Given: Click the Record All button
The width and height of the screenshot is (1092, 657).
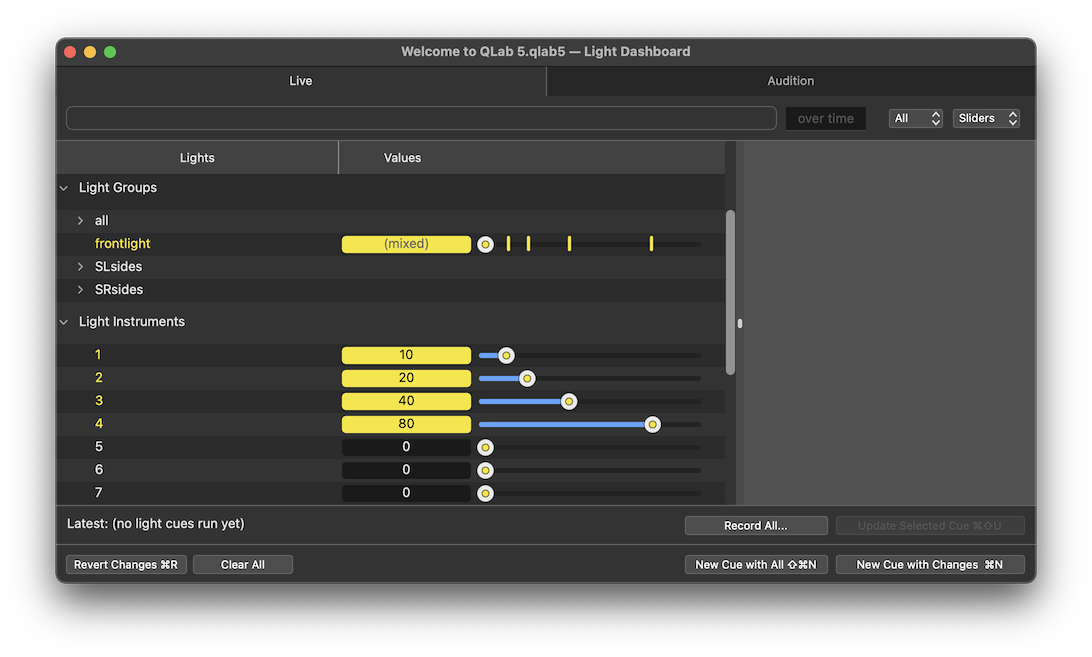Looking at the screenshot, I should coord(755,526).
